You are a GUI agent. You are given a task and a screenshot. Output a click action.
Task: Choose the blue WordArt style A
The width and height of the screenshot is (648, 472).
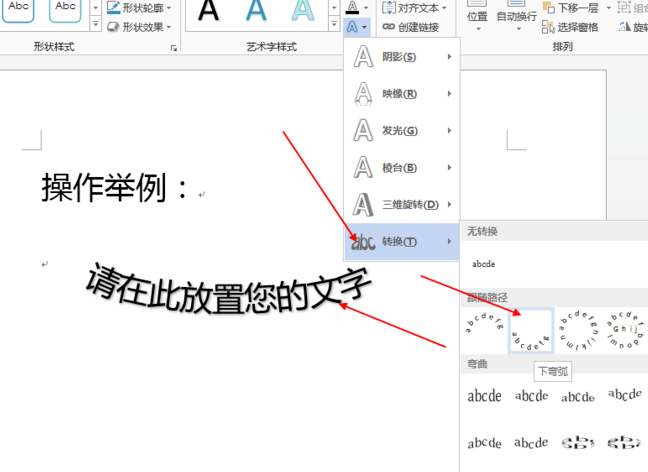(x=256, y=11)
